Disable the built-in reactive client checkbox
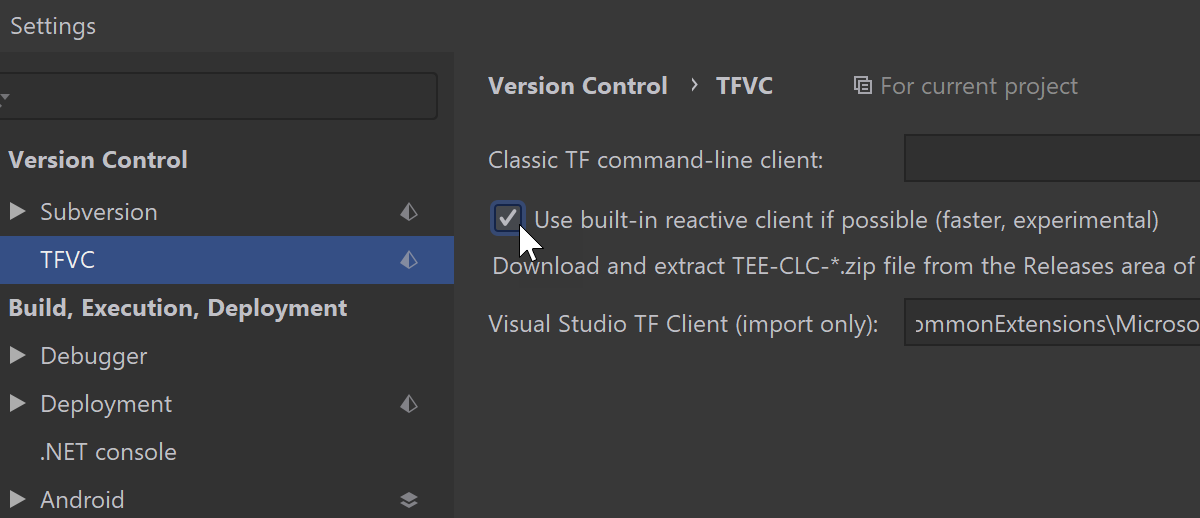Image resolution: width=1200 pixels, height=518 pixels. (x=508, y=218)
